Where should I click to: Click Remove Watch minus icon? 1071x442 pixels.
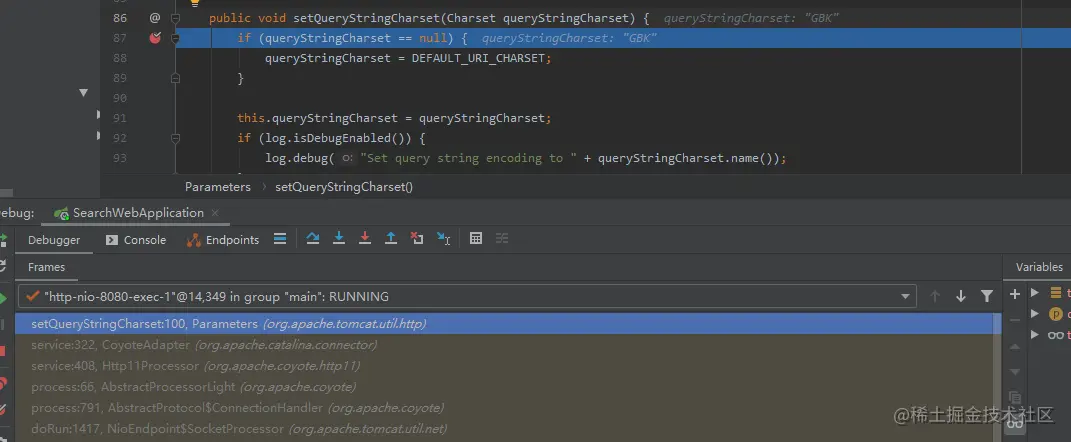1015,318
